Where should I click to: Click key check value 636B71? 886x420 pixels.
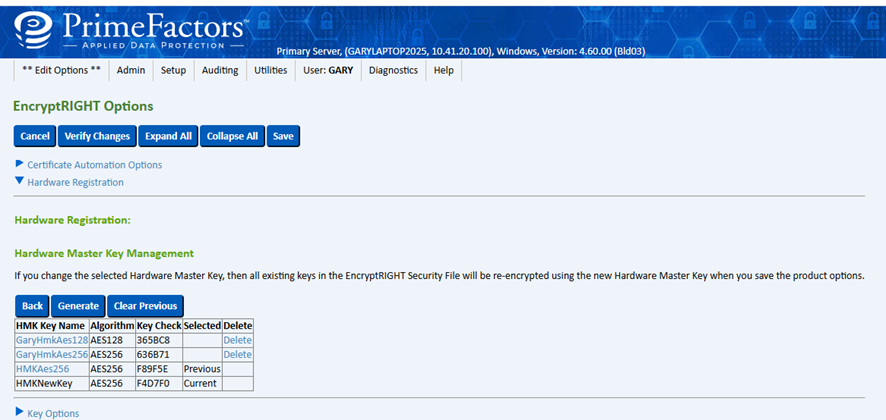[x=159, y=354]
